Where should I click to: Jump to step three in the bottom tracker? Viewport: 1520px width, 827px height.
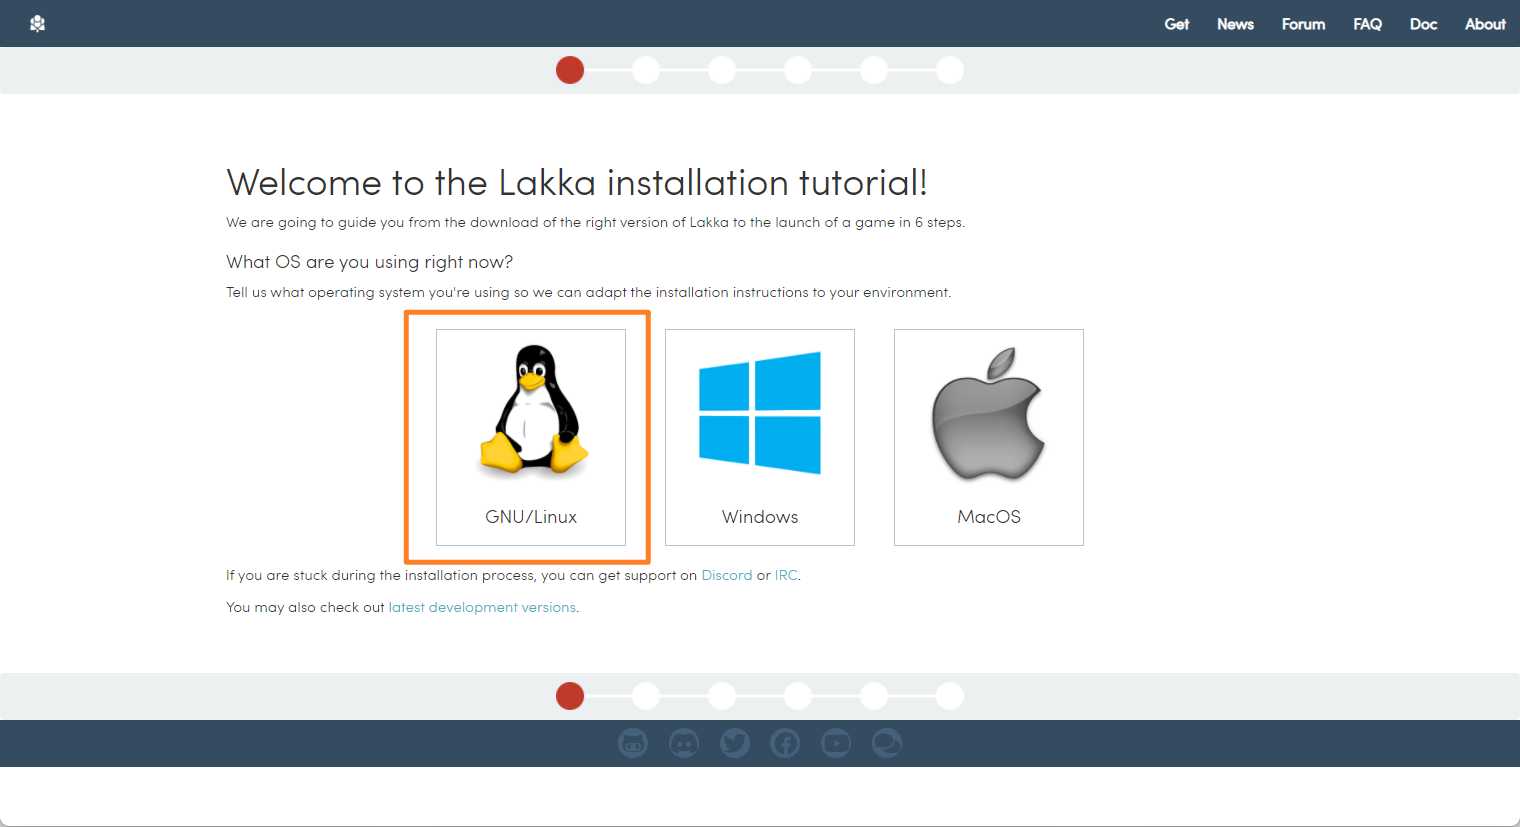click(x=722, y=696)
